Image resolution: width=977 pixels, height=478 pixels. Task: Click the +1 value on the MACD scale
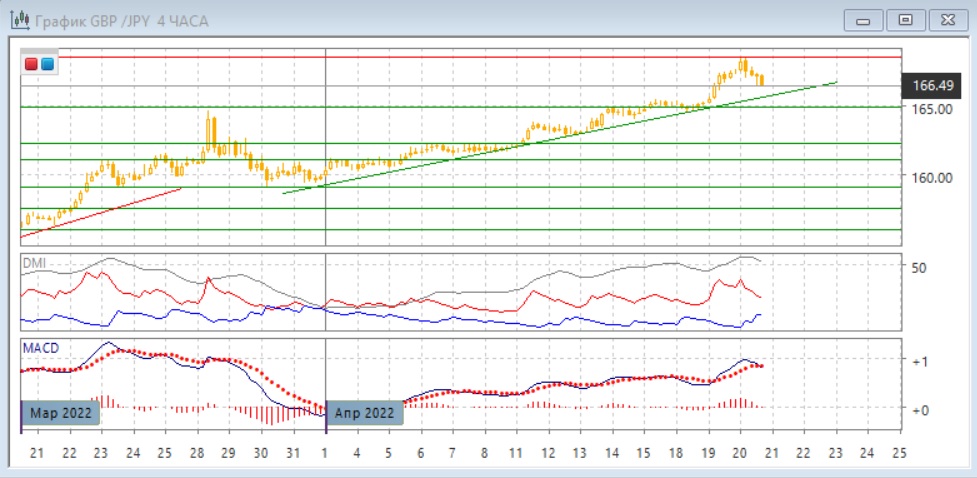pos(920,361)
